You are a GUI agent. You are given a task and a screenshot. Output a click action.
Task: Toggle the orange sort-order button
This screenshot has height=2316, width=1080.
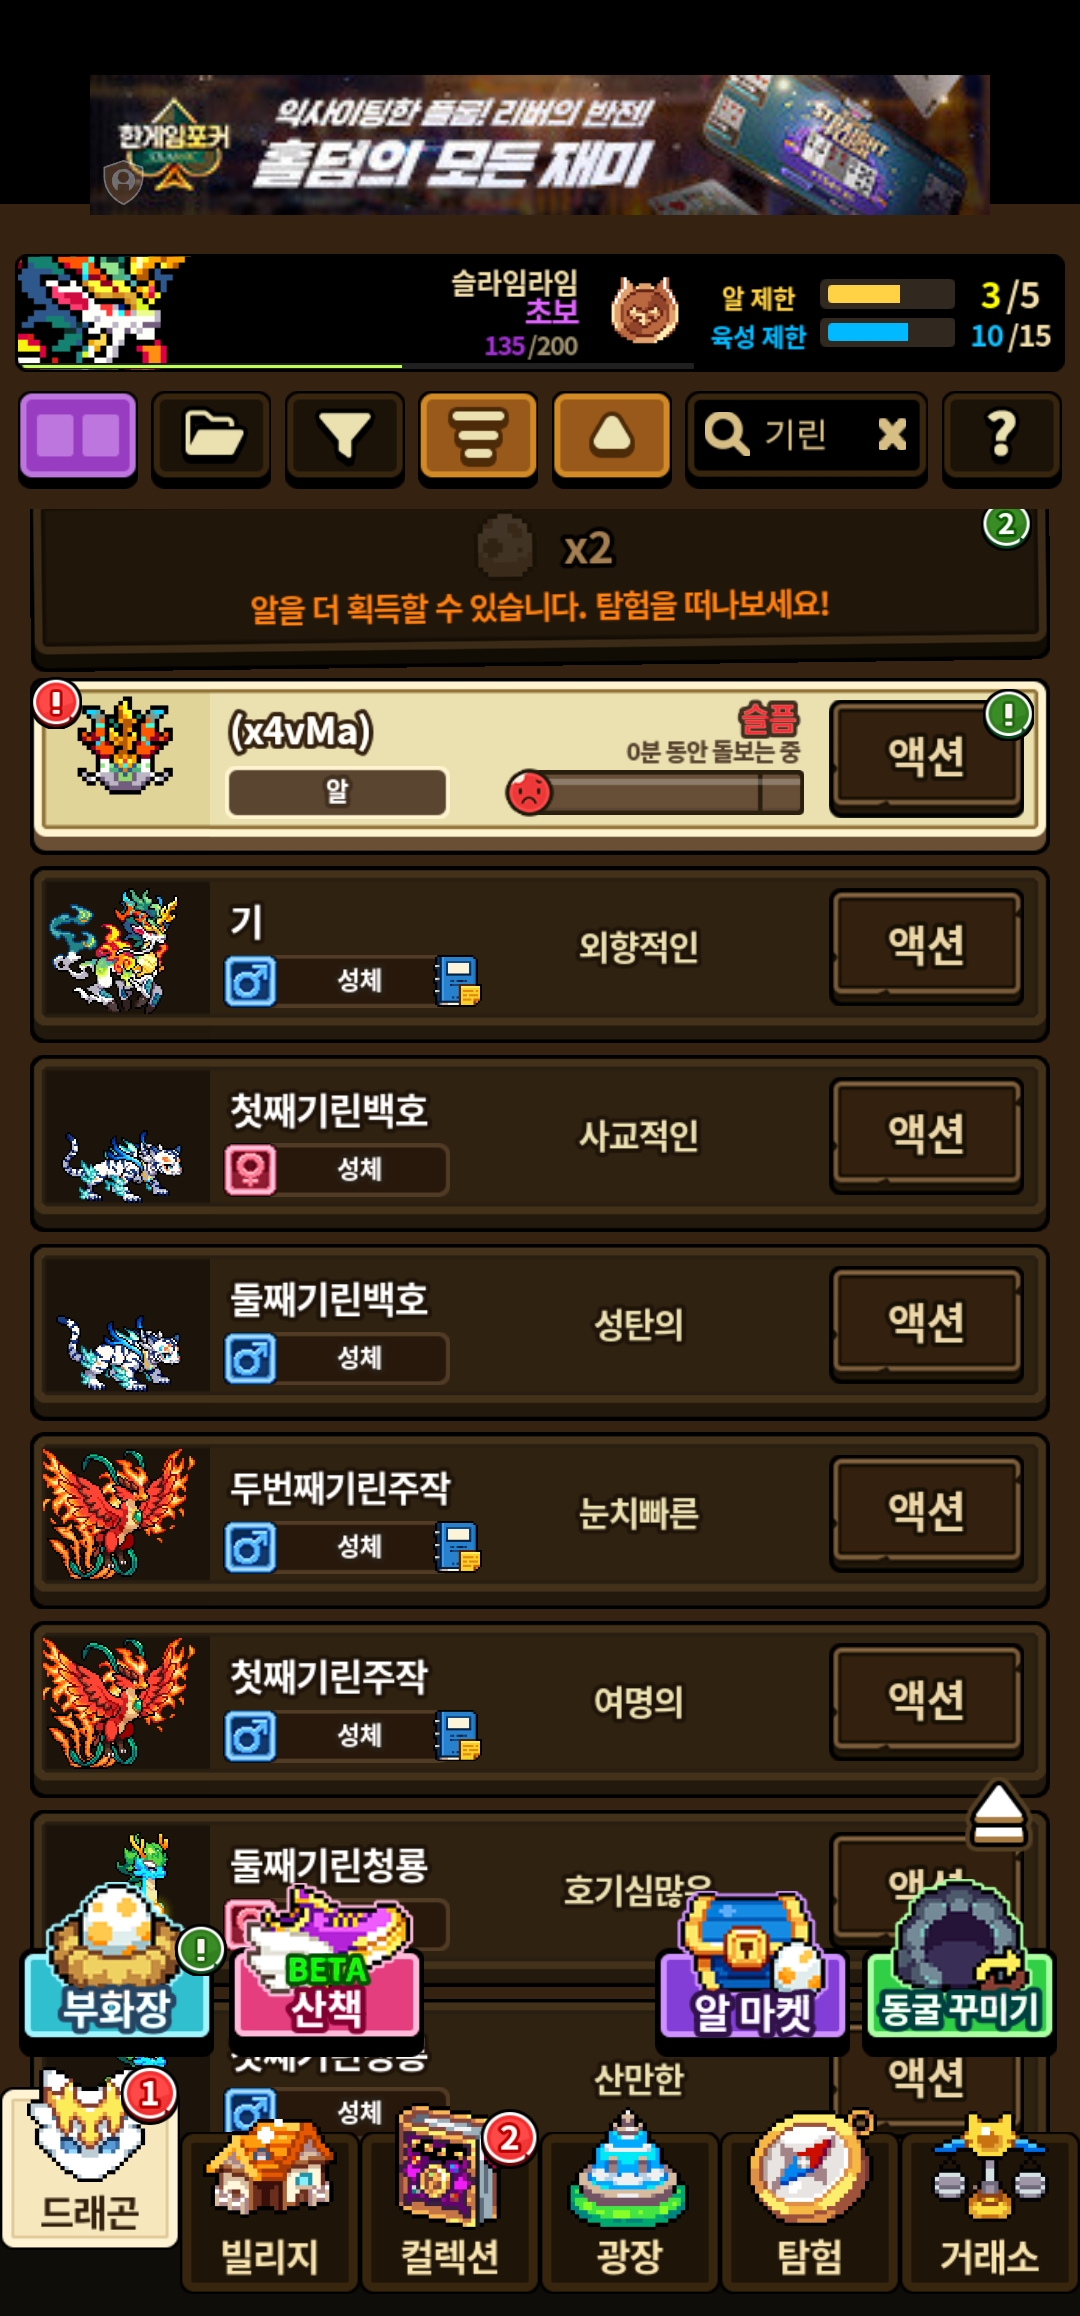click(x=478, y=436)
